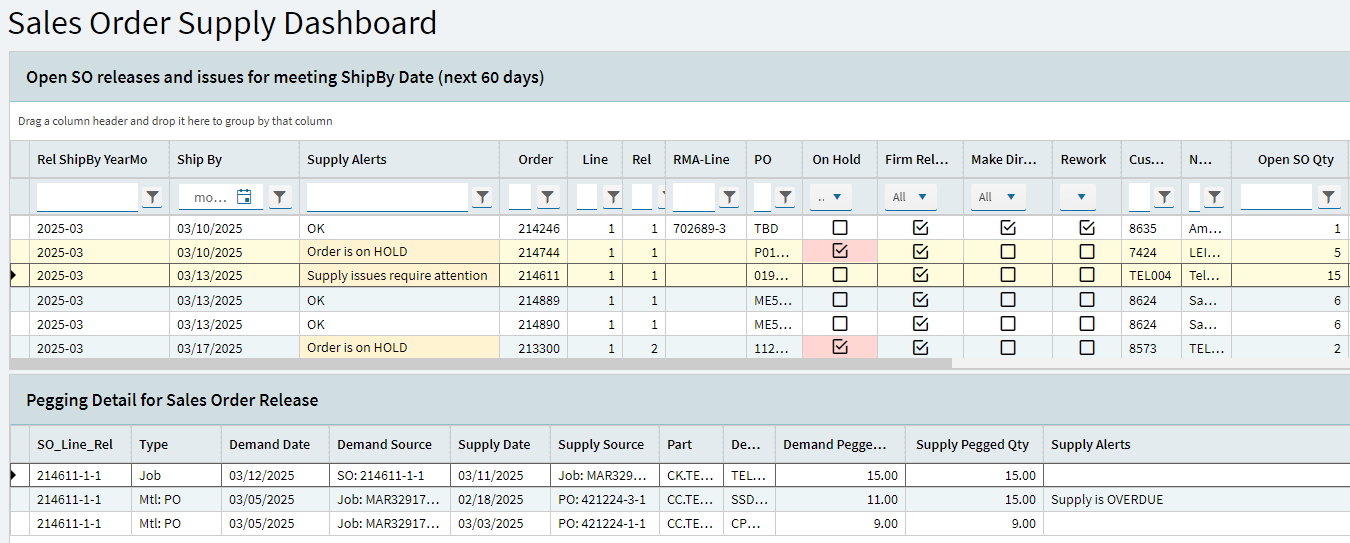Sort by Open SO Qty column header
1350x543 pixels.
tap(1295, 159)
